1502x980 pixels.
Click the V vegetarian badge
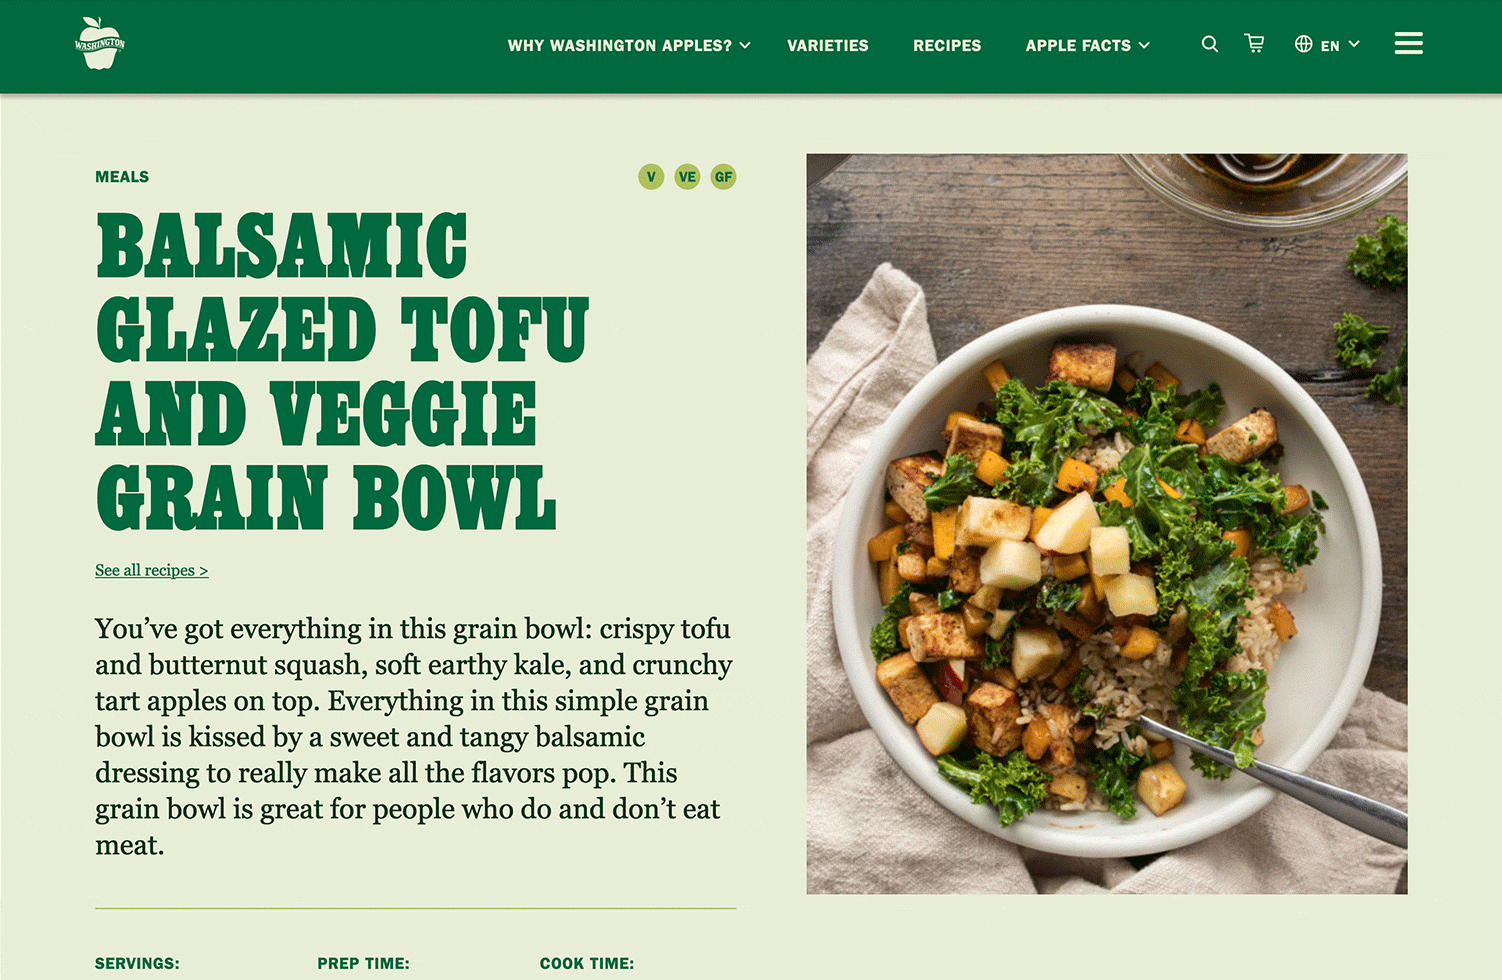point(651,177)
